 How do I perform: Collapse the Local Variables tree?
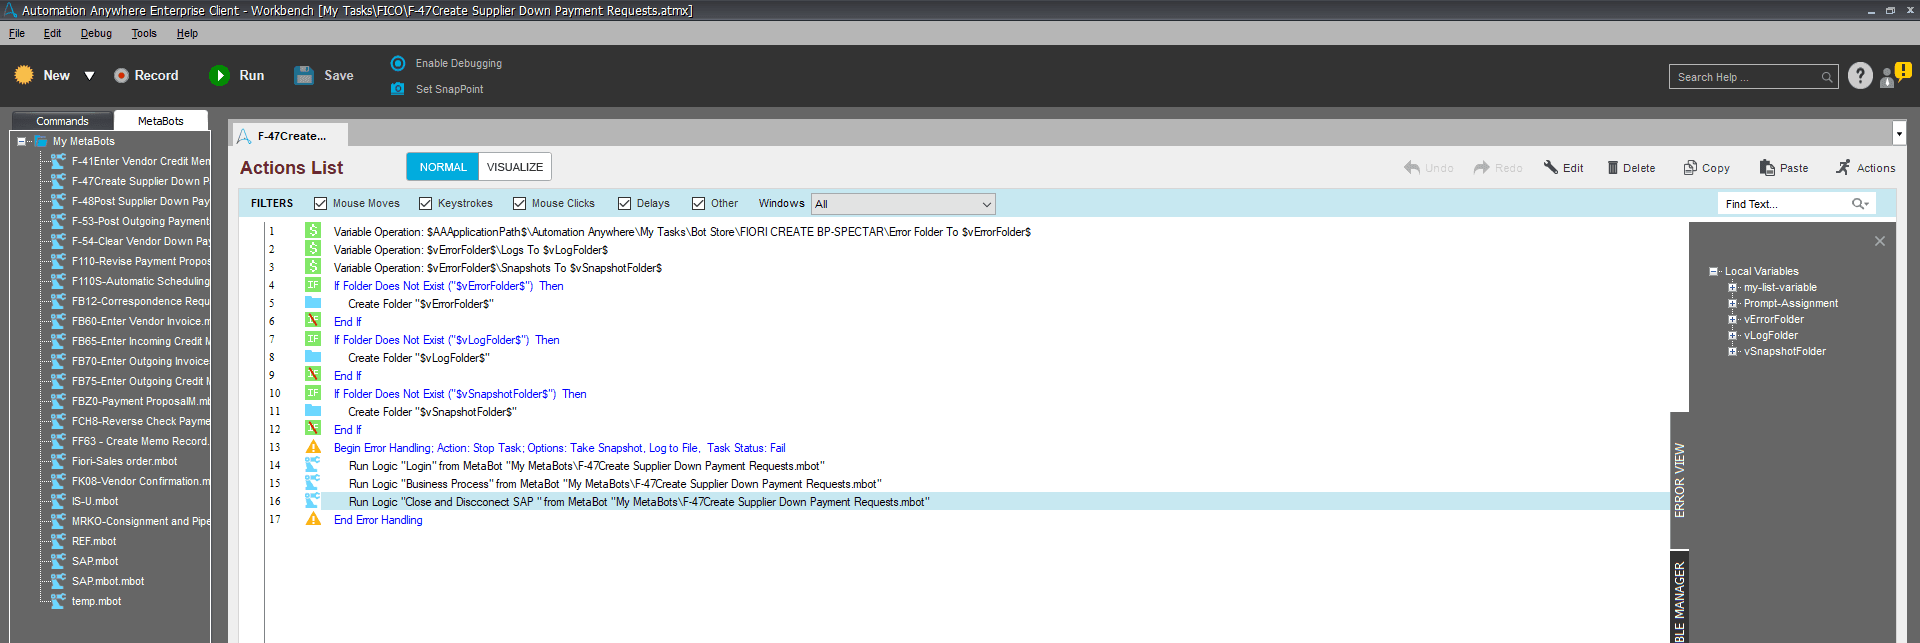(x=1713, y=271)
